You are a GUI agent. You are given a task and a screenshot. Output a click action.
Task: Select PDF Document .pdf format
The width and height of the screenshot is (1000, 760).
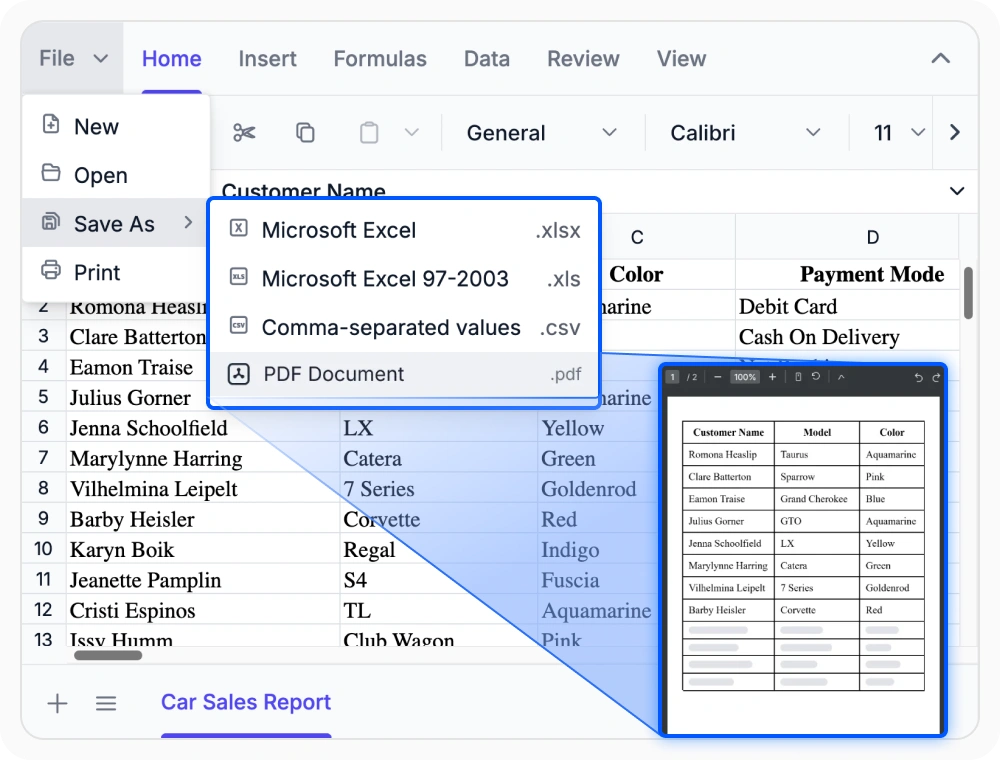(404, 374)
